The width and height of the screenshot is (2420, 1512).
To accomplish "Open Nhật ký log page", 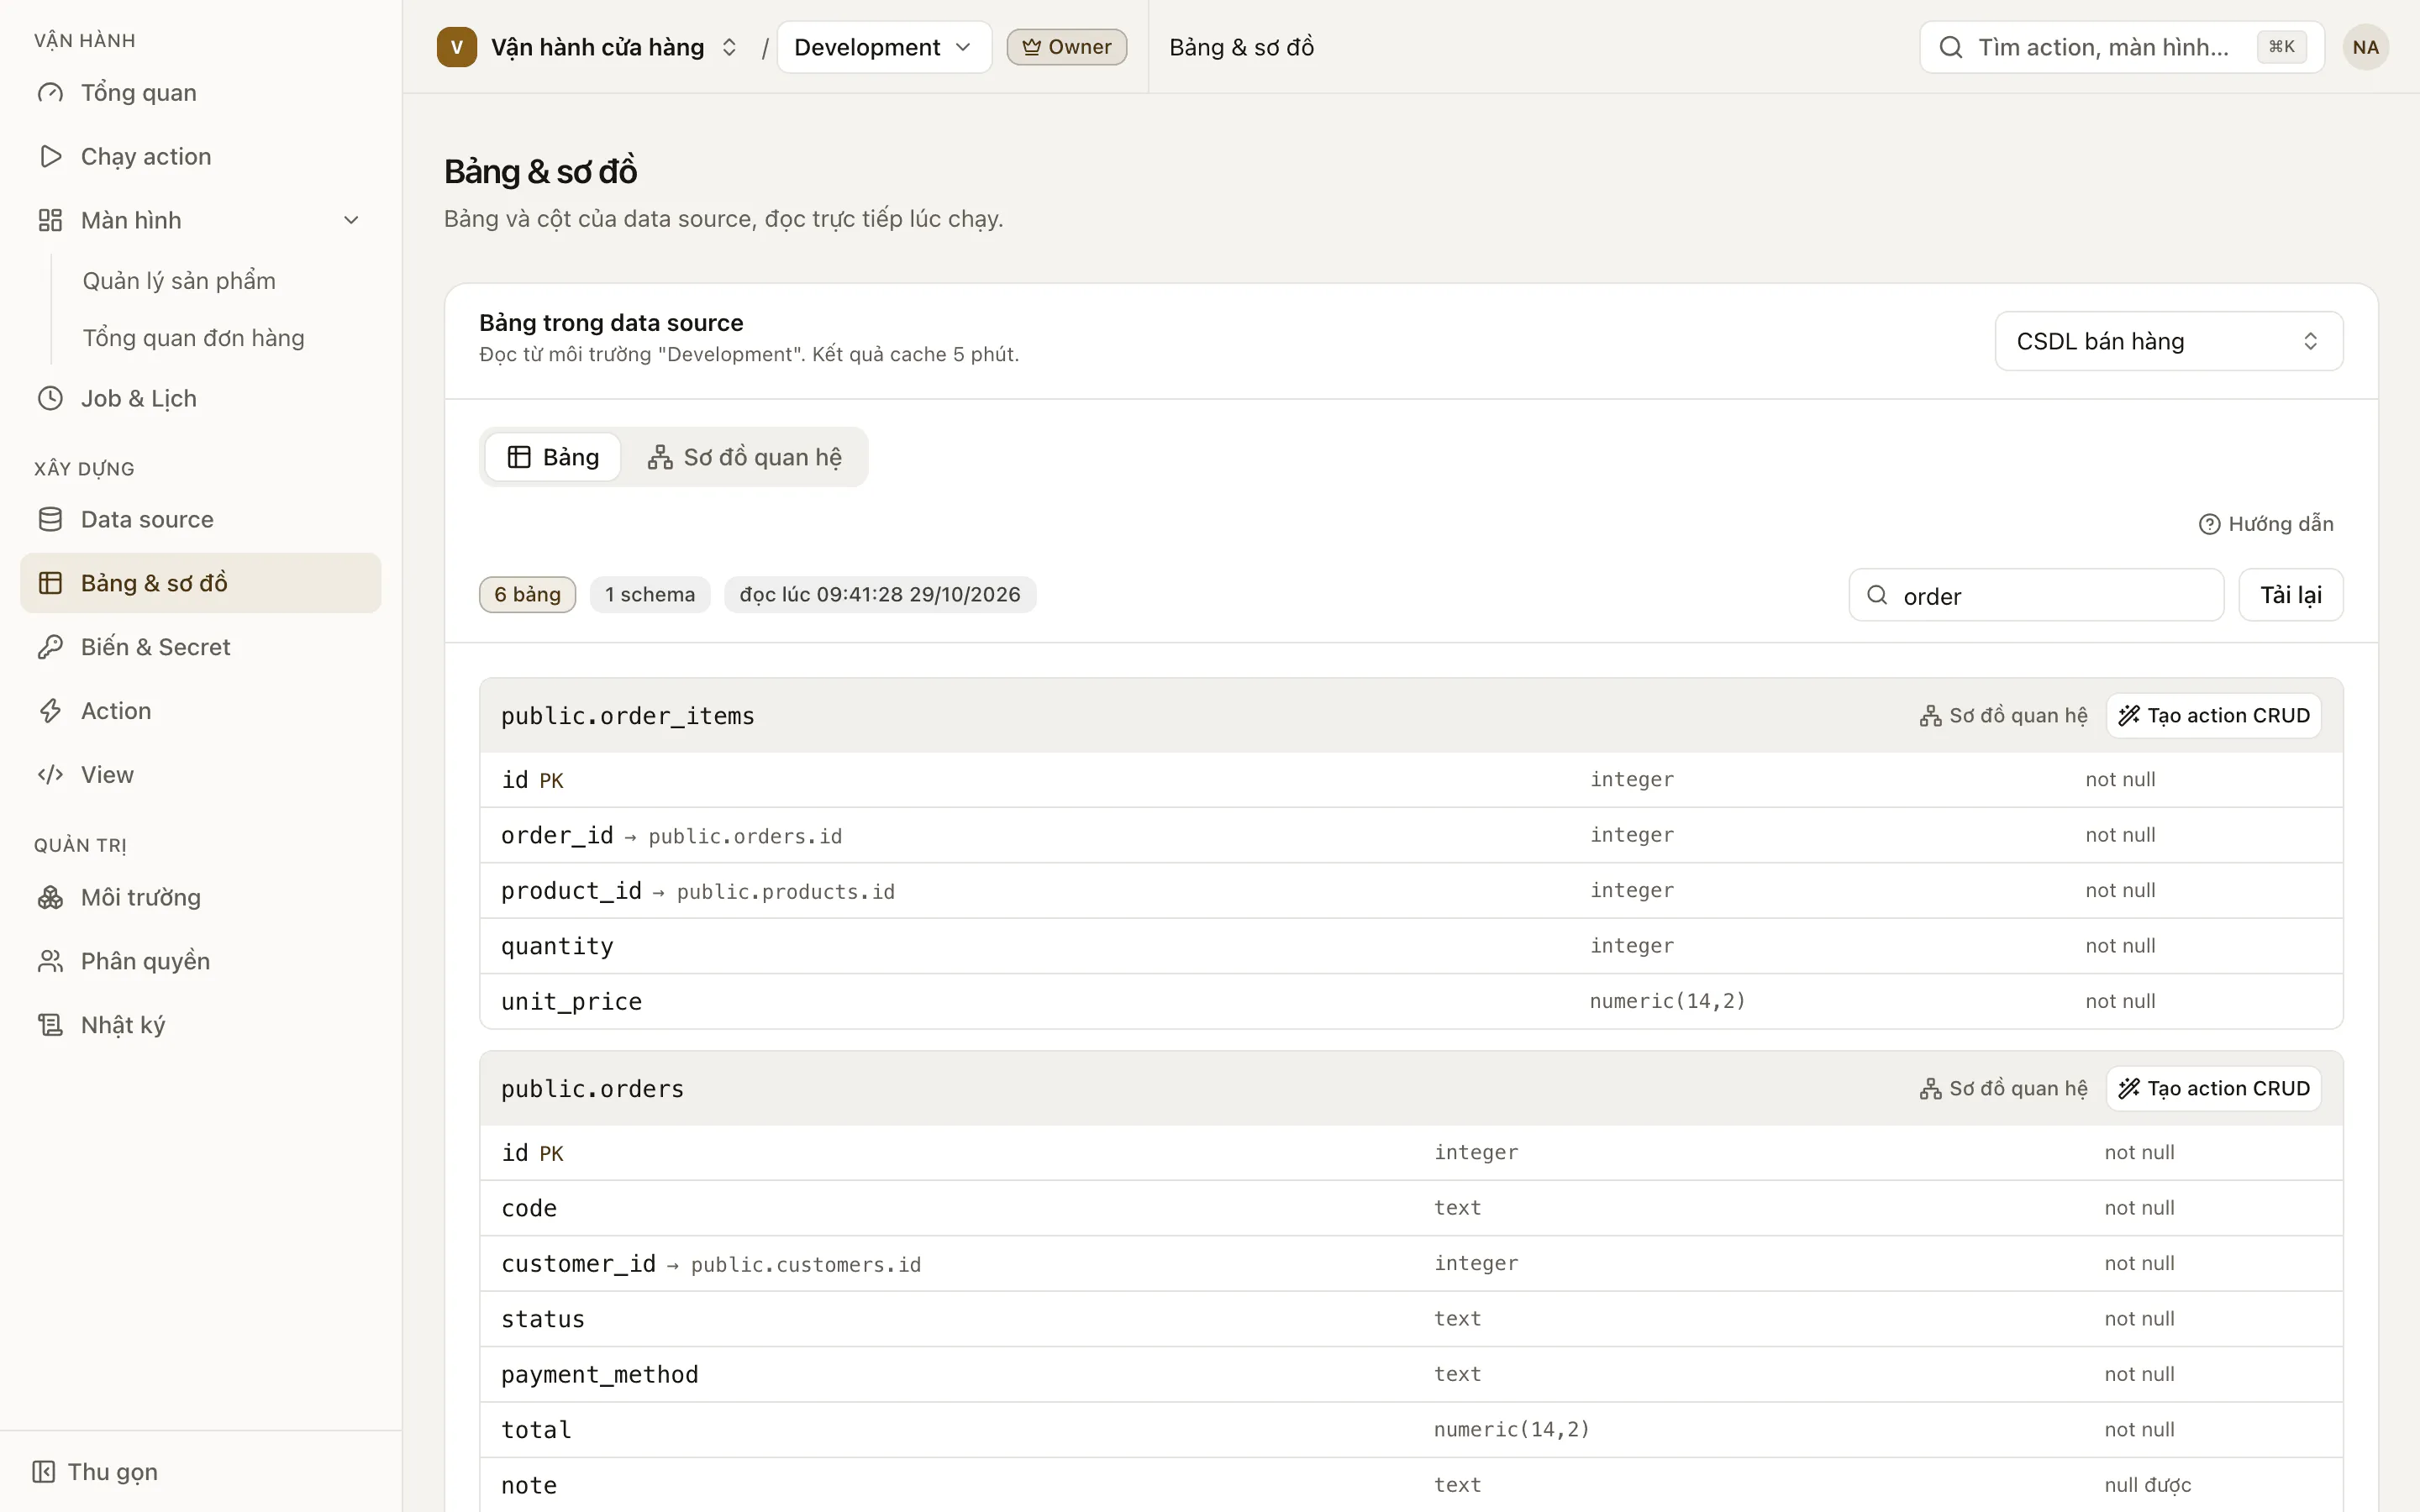I will coord(200,1025).
